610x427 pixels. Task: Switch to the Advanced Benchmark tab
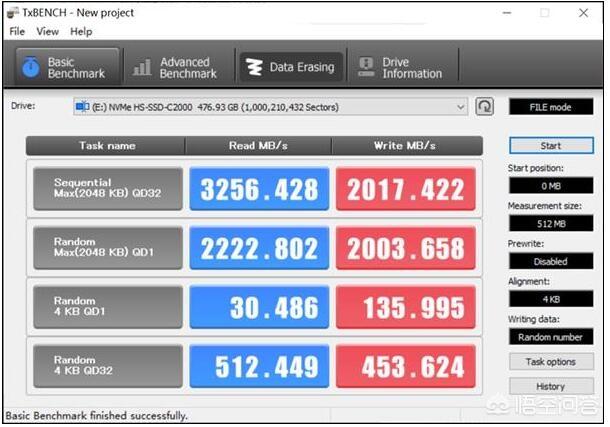(x=179, y=67)
